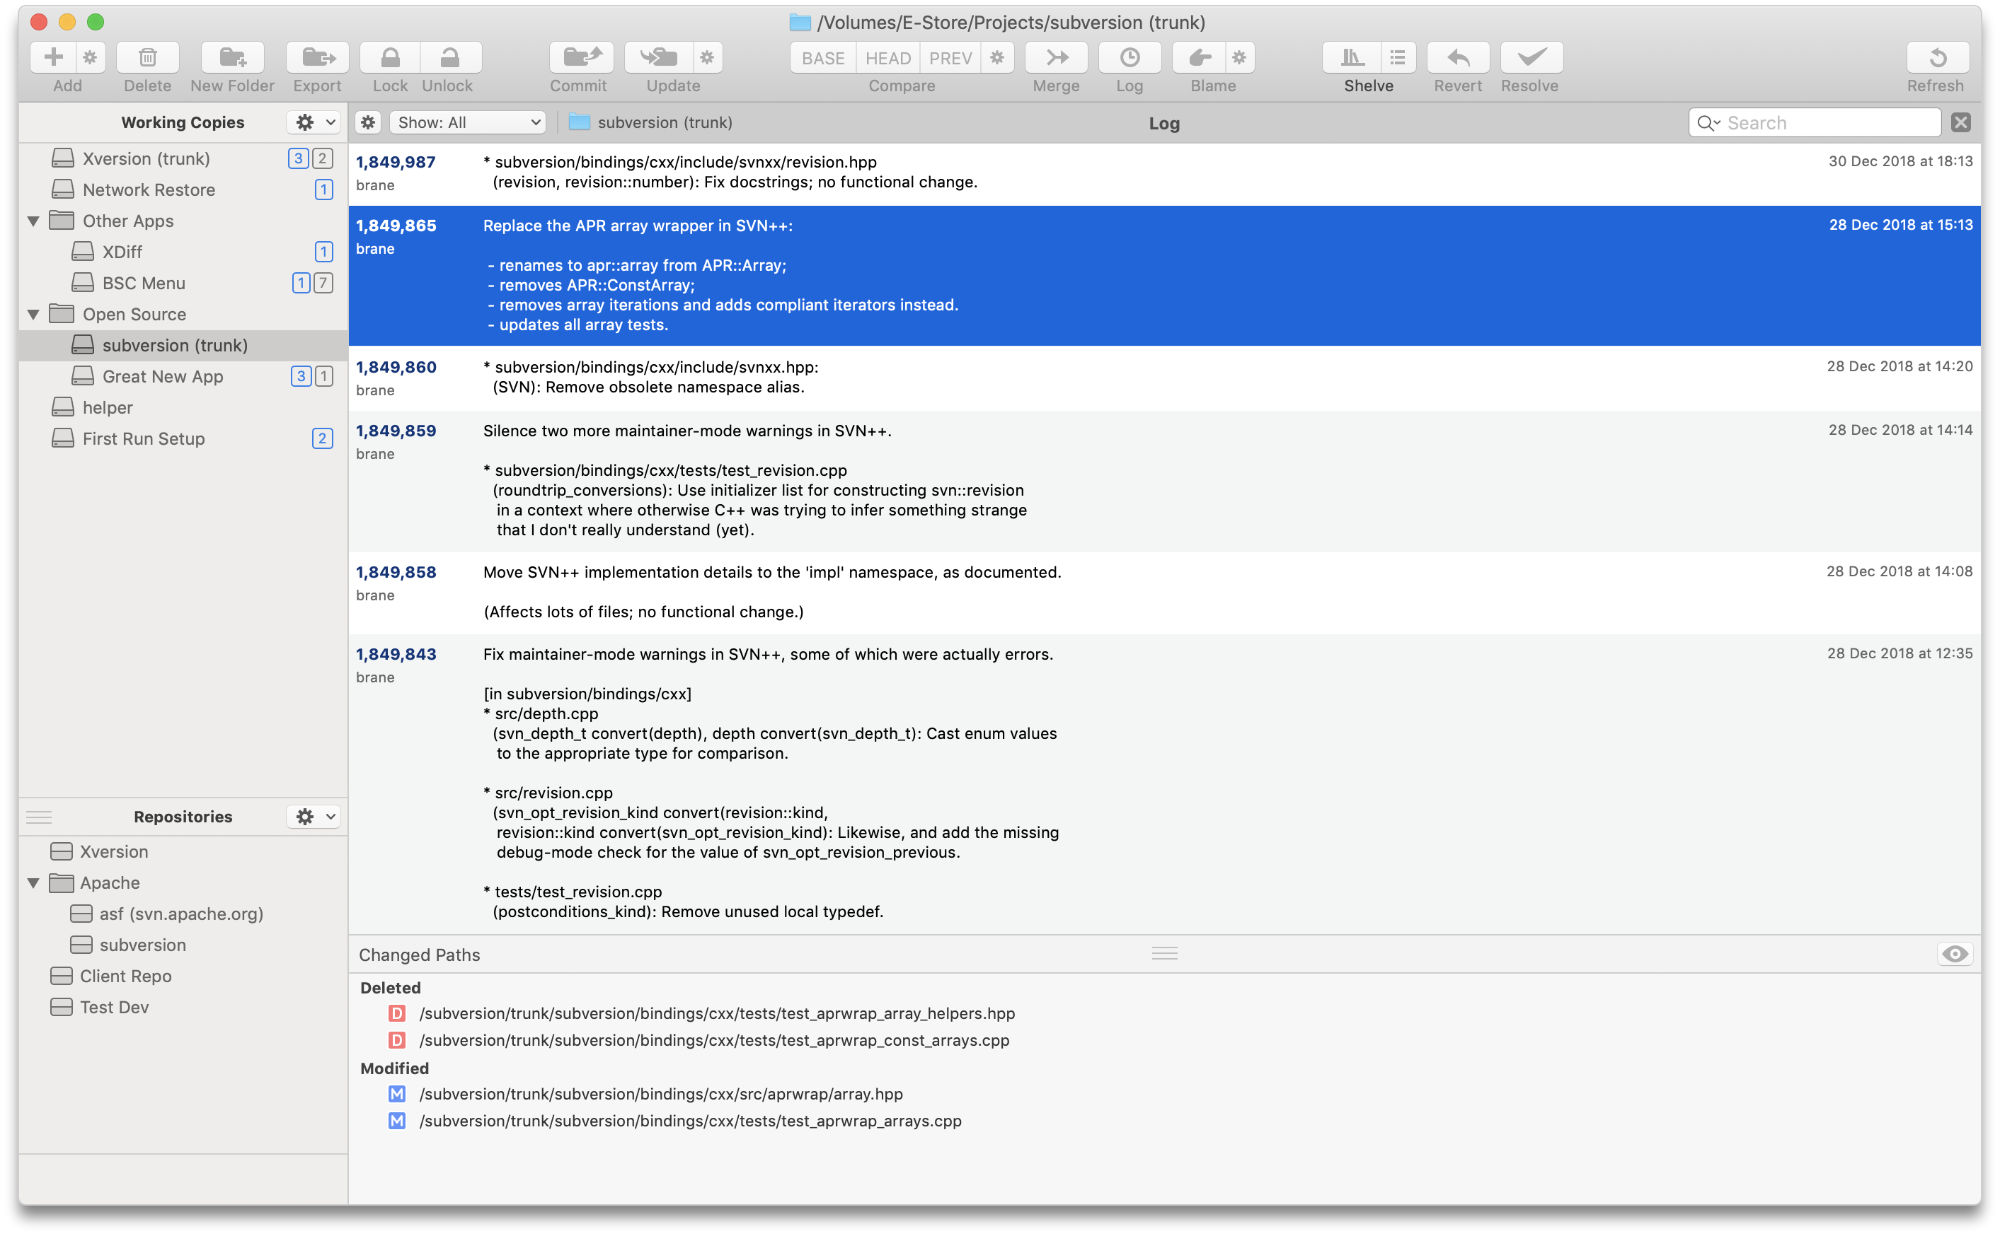Open the Update options gear
Viewport: 2000px width, 1236px height.
[x=707, y=57]
